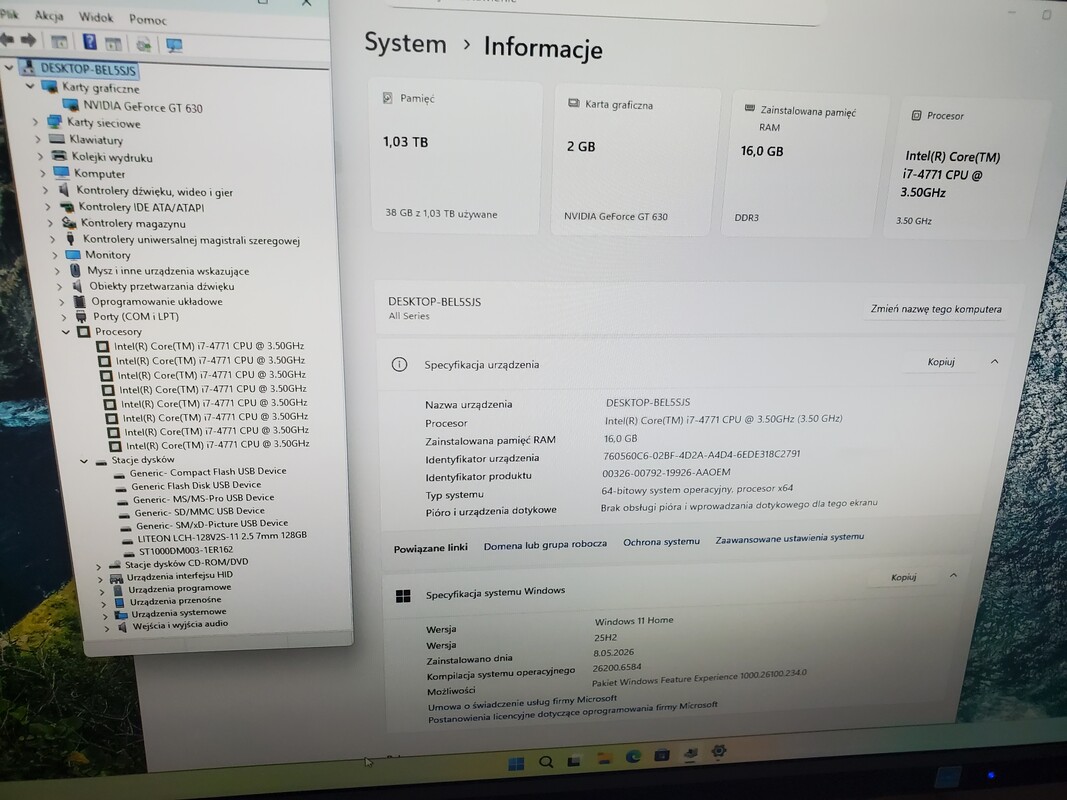
Task: Select Generic- MS/MS-Pro USB Device
Action: (x=203, y=498)
